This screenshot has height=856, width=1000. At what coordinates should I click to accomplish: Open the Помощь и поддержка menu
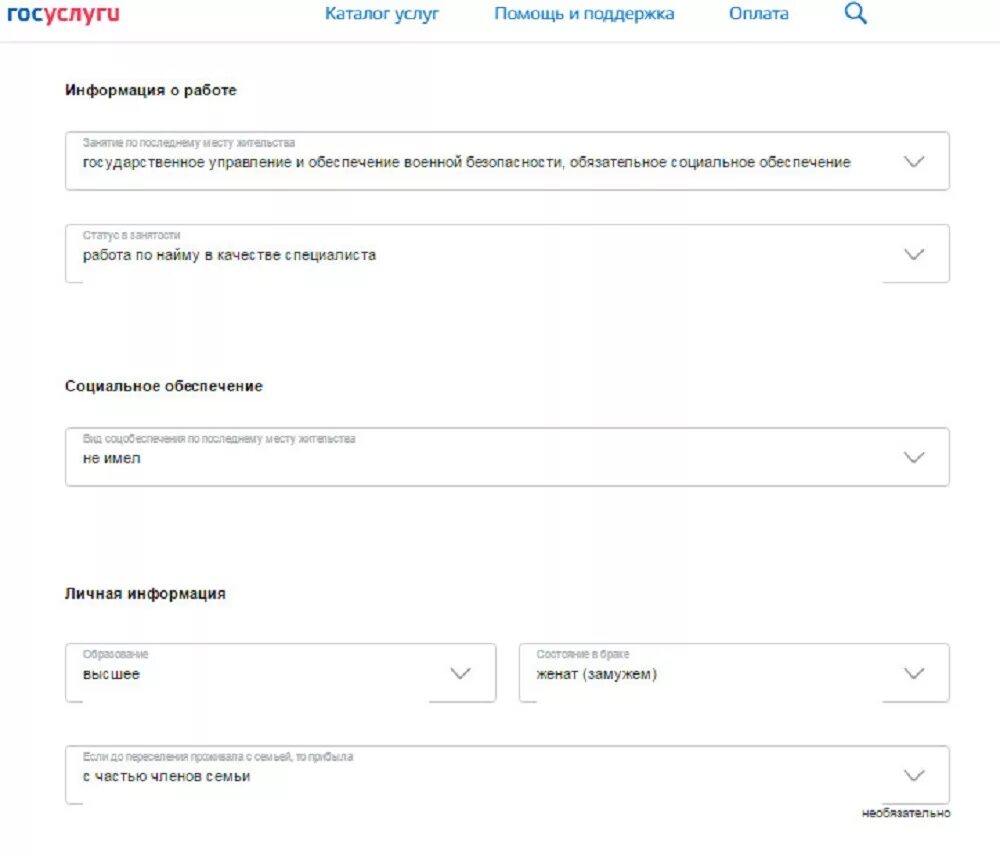point(584,13)
